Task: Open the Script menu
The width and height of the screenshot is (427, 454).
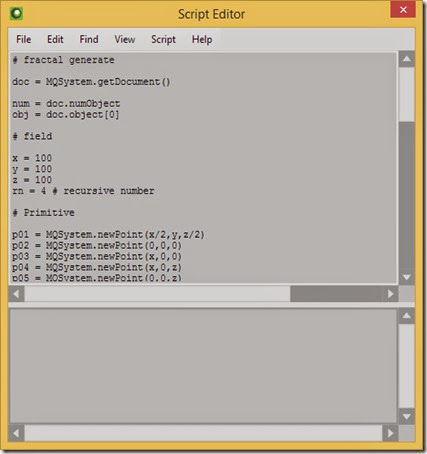Action: coord(163,39)
